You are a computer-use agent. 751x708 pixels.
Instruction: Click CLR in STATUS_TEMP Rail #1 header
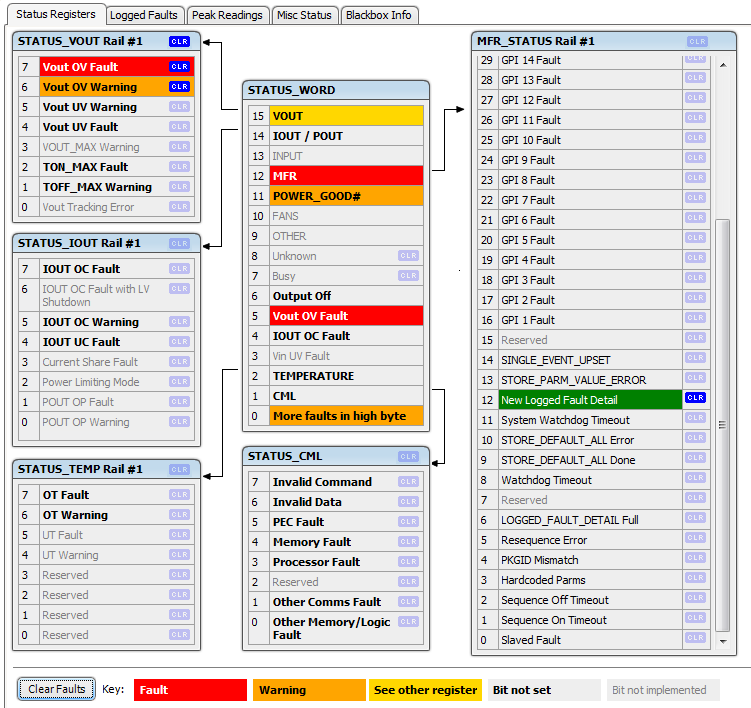pyautogui.click(x=179, y=470)
